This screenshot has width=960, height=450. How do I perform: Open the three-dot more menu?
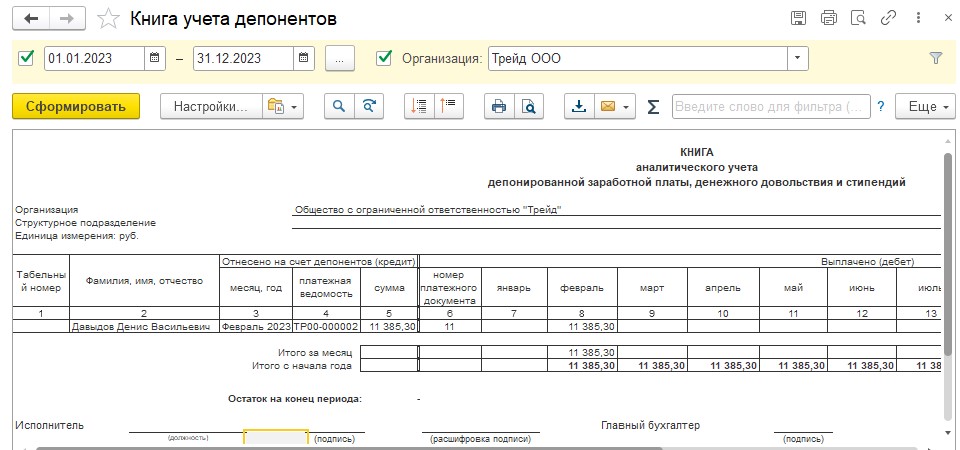tap(918, 18)
